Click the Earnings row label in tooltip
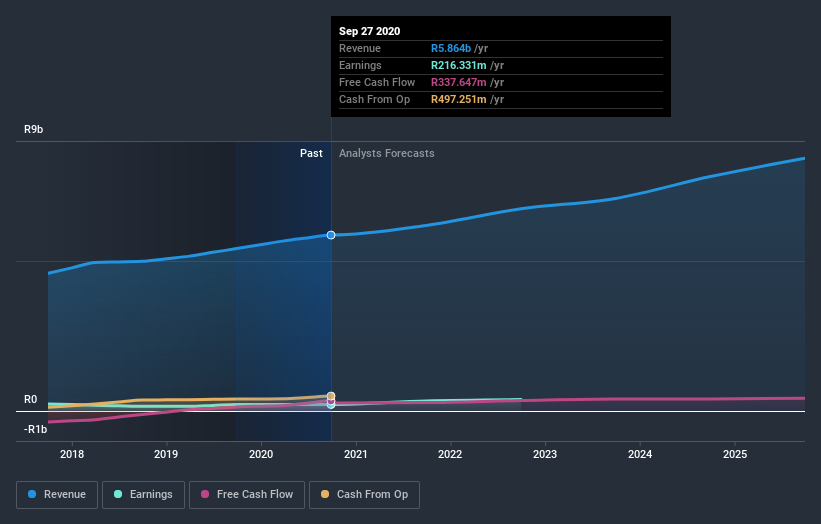Viewport: 821px width, 524px height. click(360, 65)
